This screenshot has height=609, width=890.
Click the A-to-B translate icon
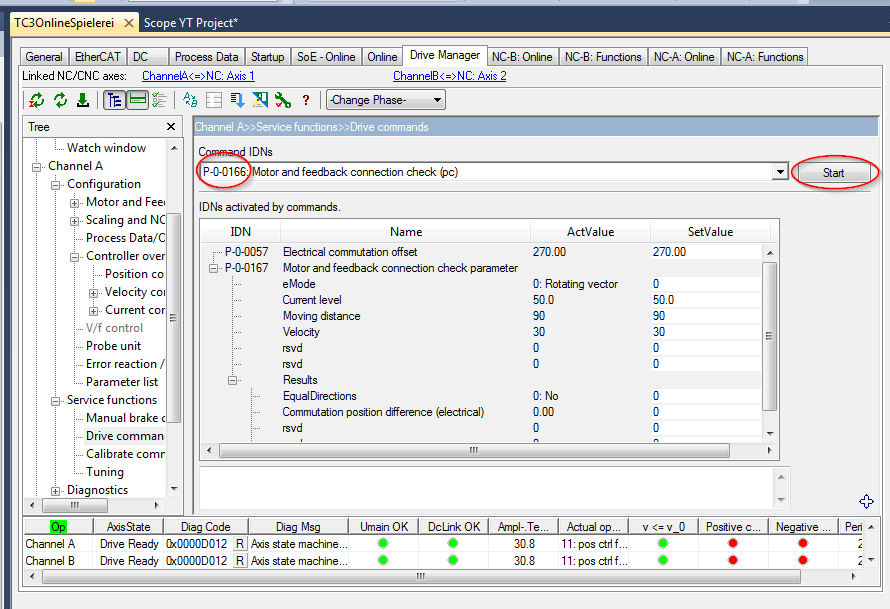click(x=190, y=100)
